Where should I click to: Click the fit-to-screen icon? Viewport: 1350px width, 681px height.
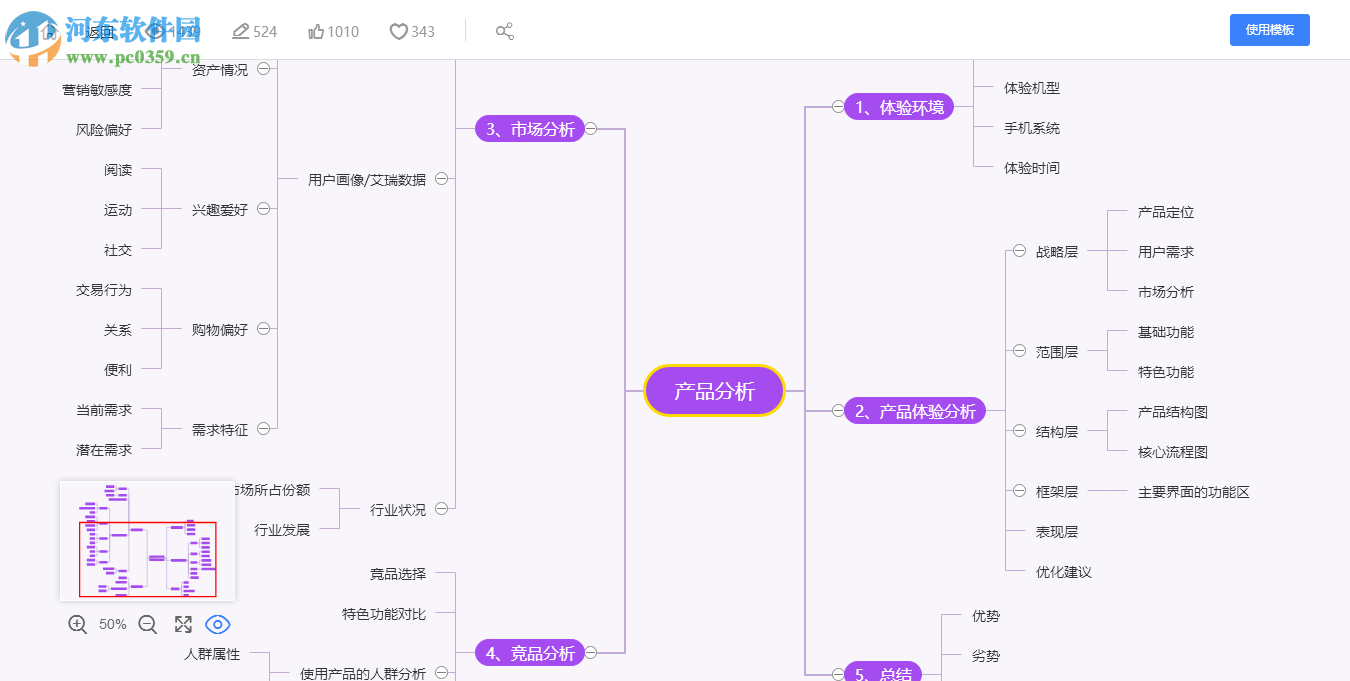coord(183,624)
